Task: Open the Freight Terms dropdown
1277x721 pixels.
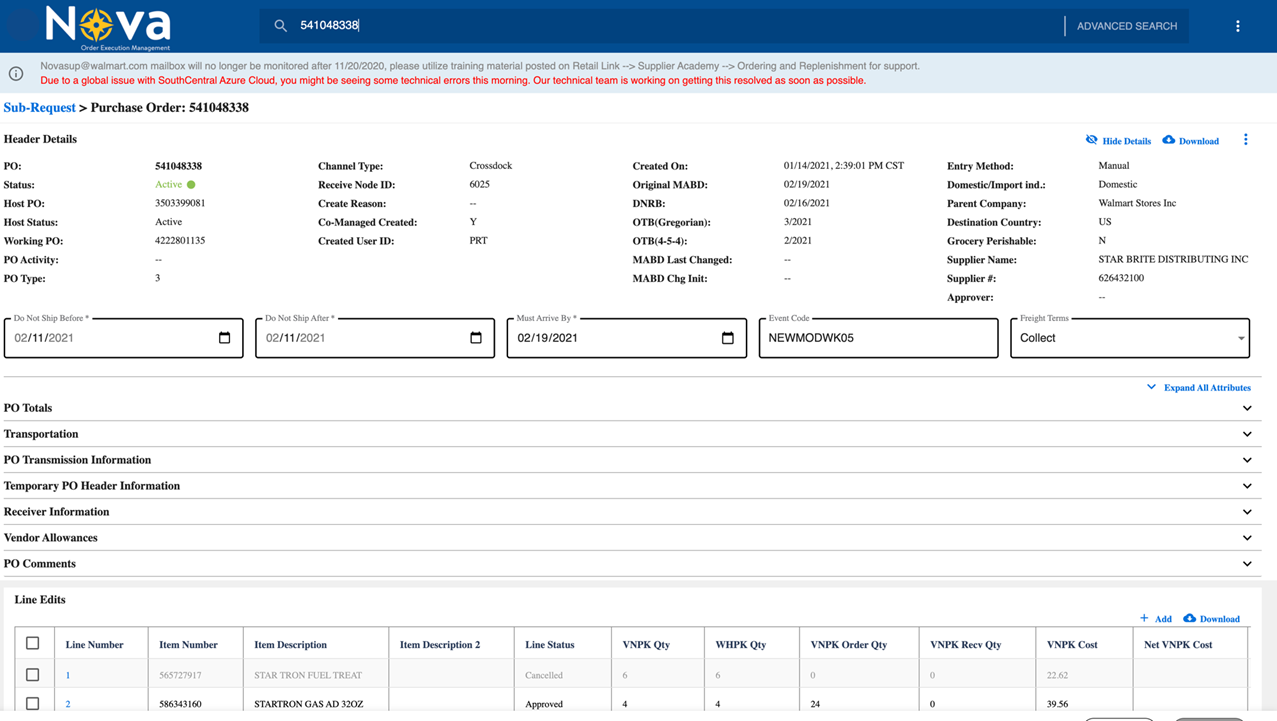Action: click(x=1130, y=338)
